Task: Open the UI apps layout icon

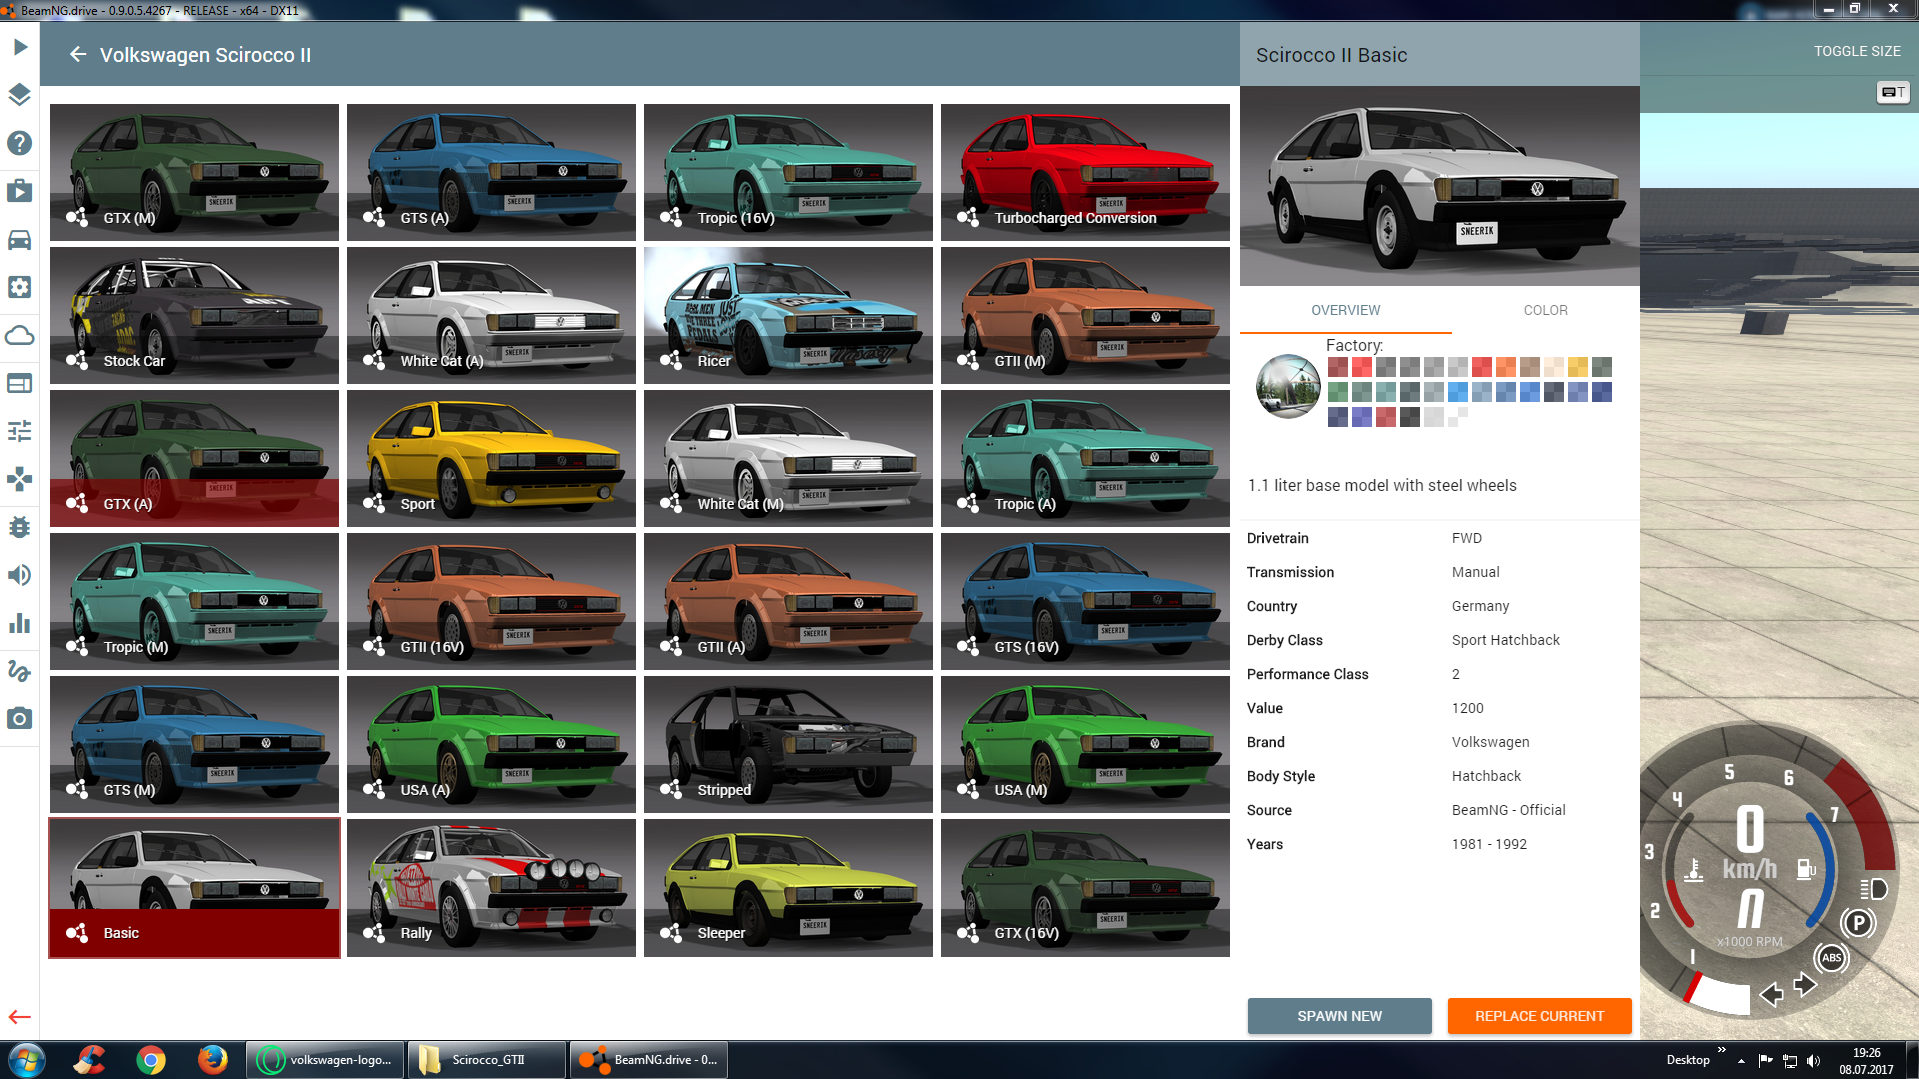Action: point(20,383)
